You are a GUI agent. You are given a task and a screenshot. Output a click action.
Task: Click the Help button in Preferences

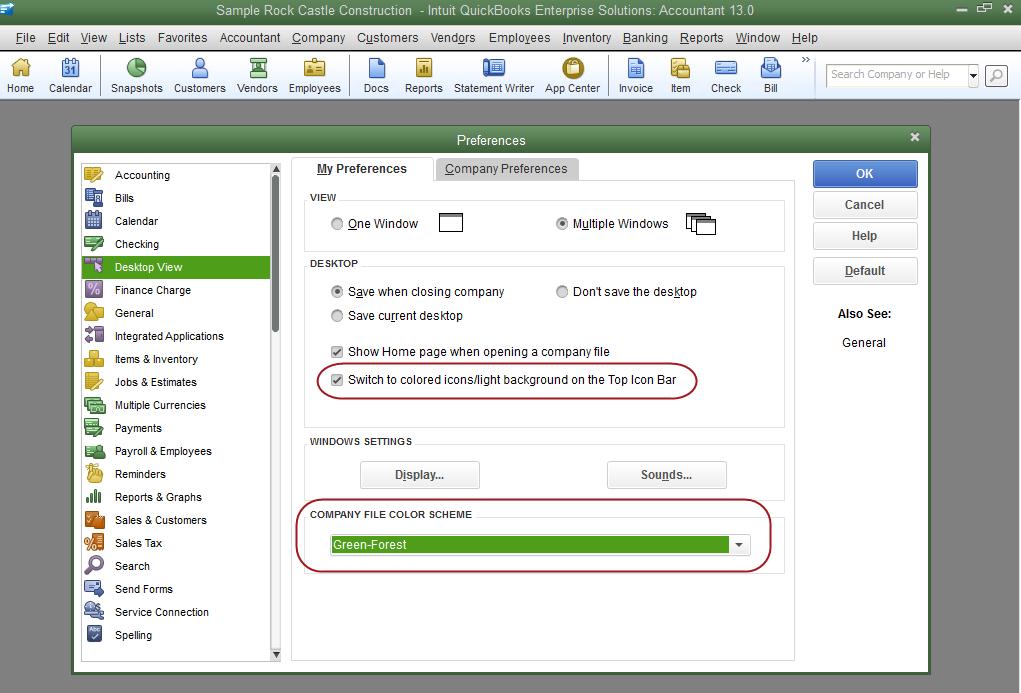point(865,236)
